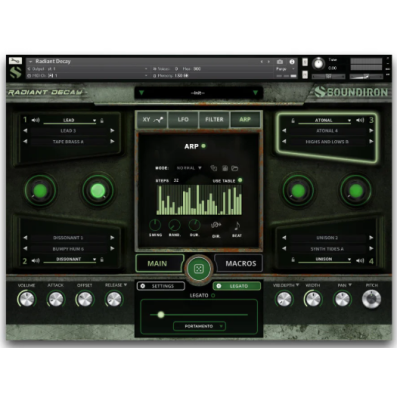
Task: Click next preset green arrow right of Init
Action: coord(255,93)
